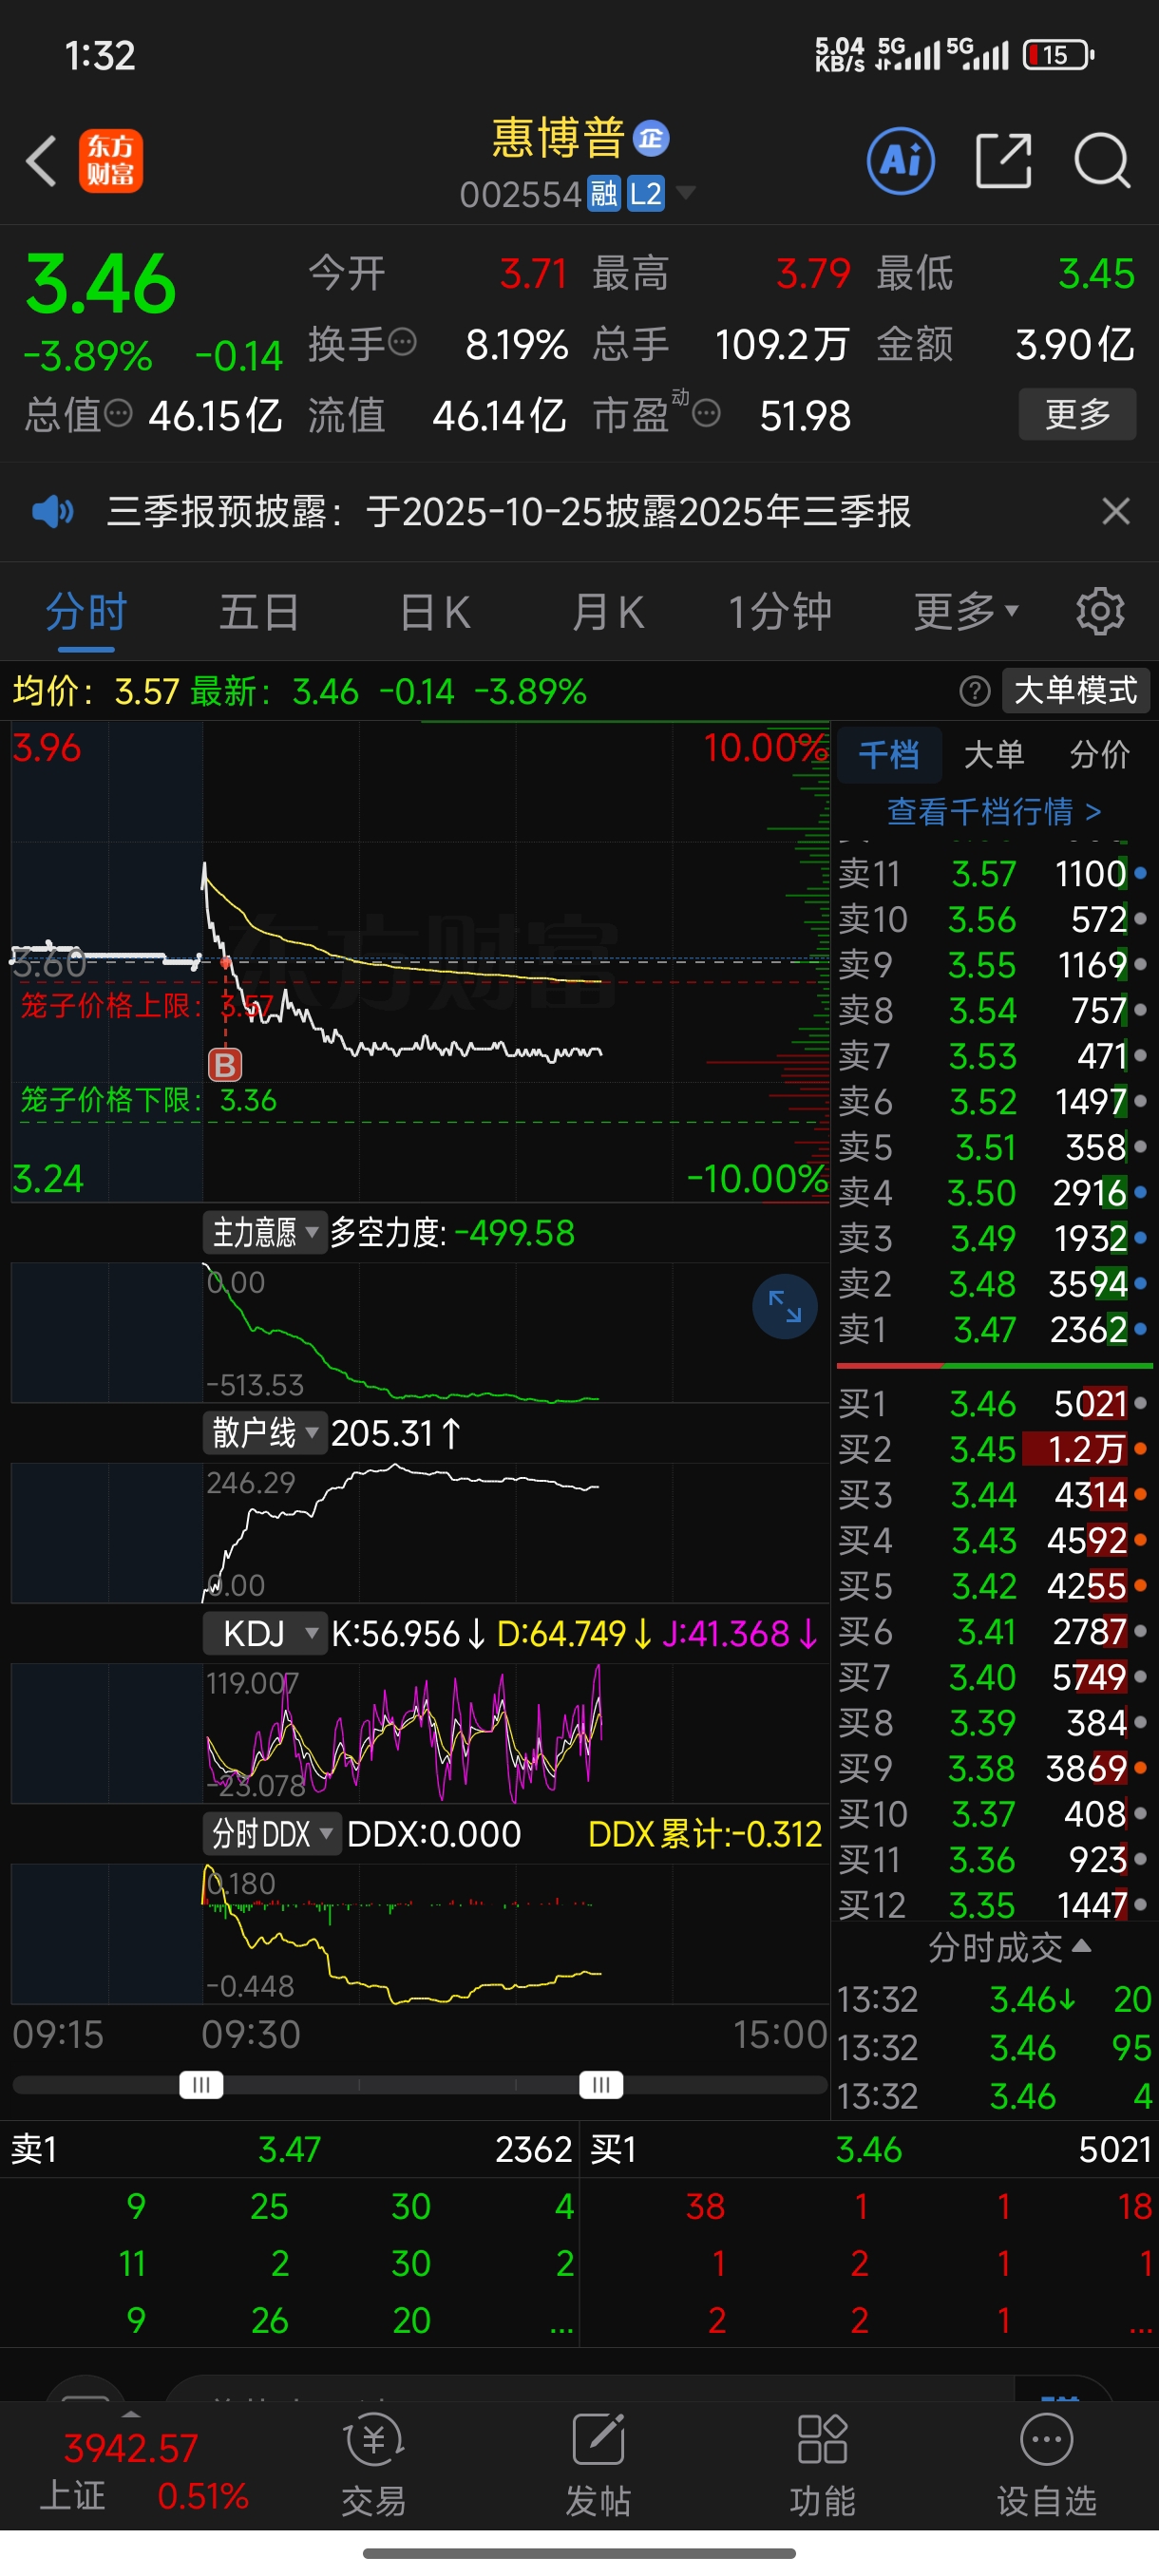Tap the question mark help icon
The height and width of the screenshot is (2576, 1159).
pyautogui.click(x=975, y=691)
